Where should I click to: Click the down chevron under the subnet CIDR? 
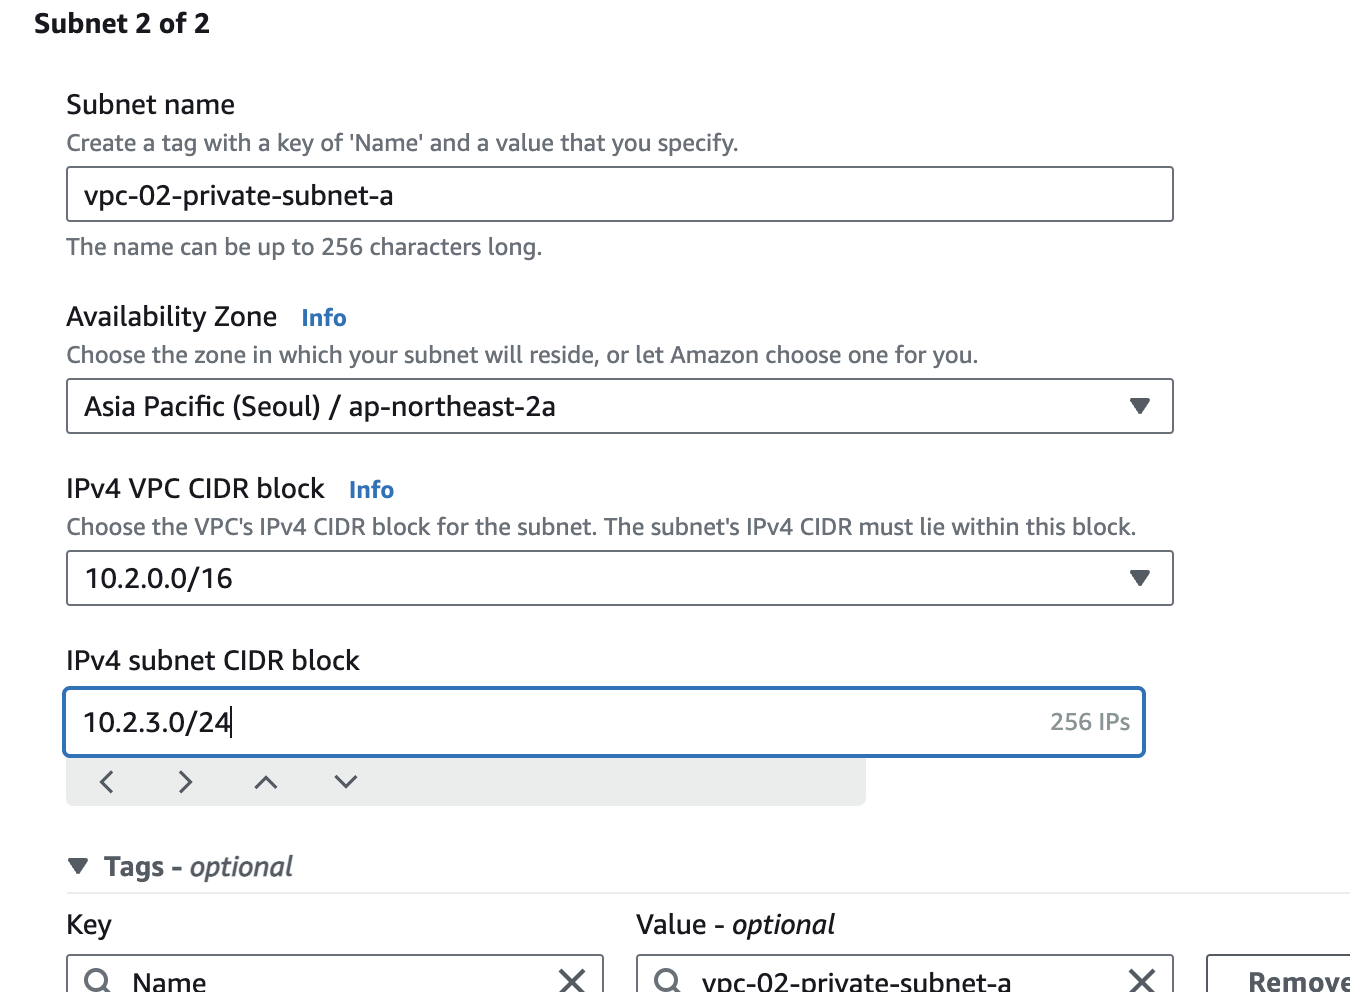(x=346, y=782)
